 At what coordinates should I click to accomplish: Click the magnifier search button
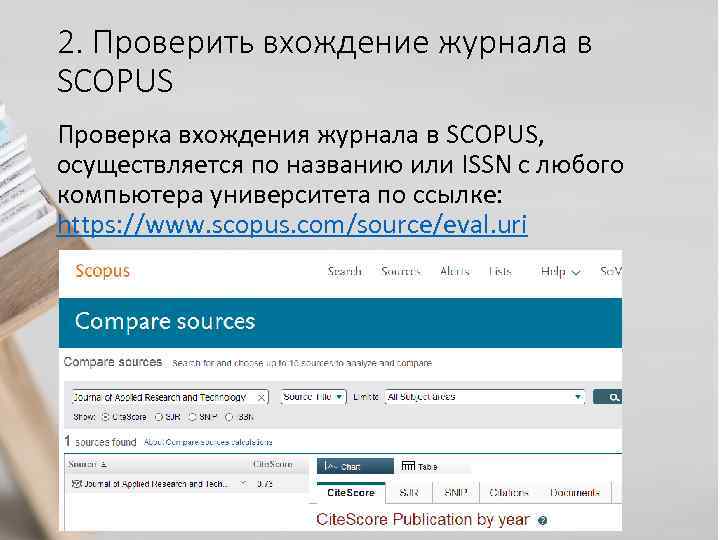coord(608,397)
